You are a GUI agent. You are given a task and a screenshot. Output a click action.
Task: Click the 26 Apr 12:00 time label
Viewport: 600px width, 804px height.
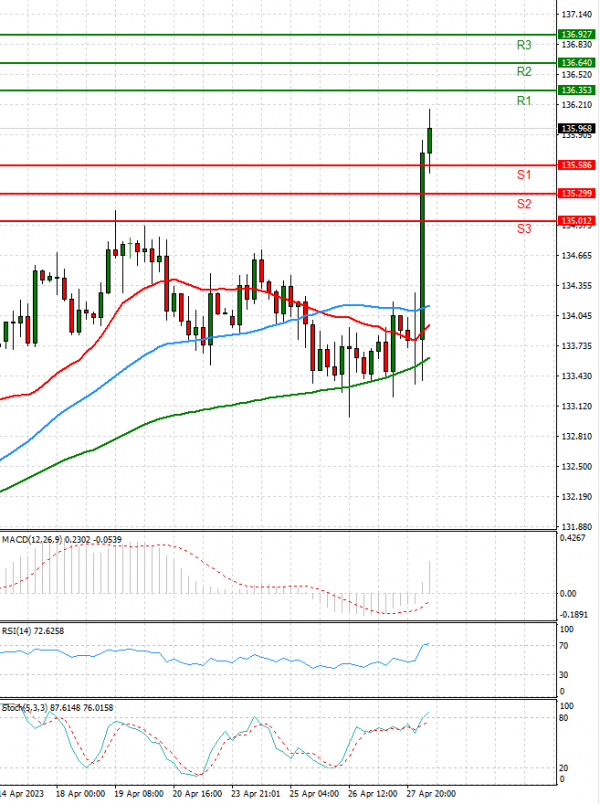(x=373, y=794)
